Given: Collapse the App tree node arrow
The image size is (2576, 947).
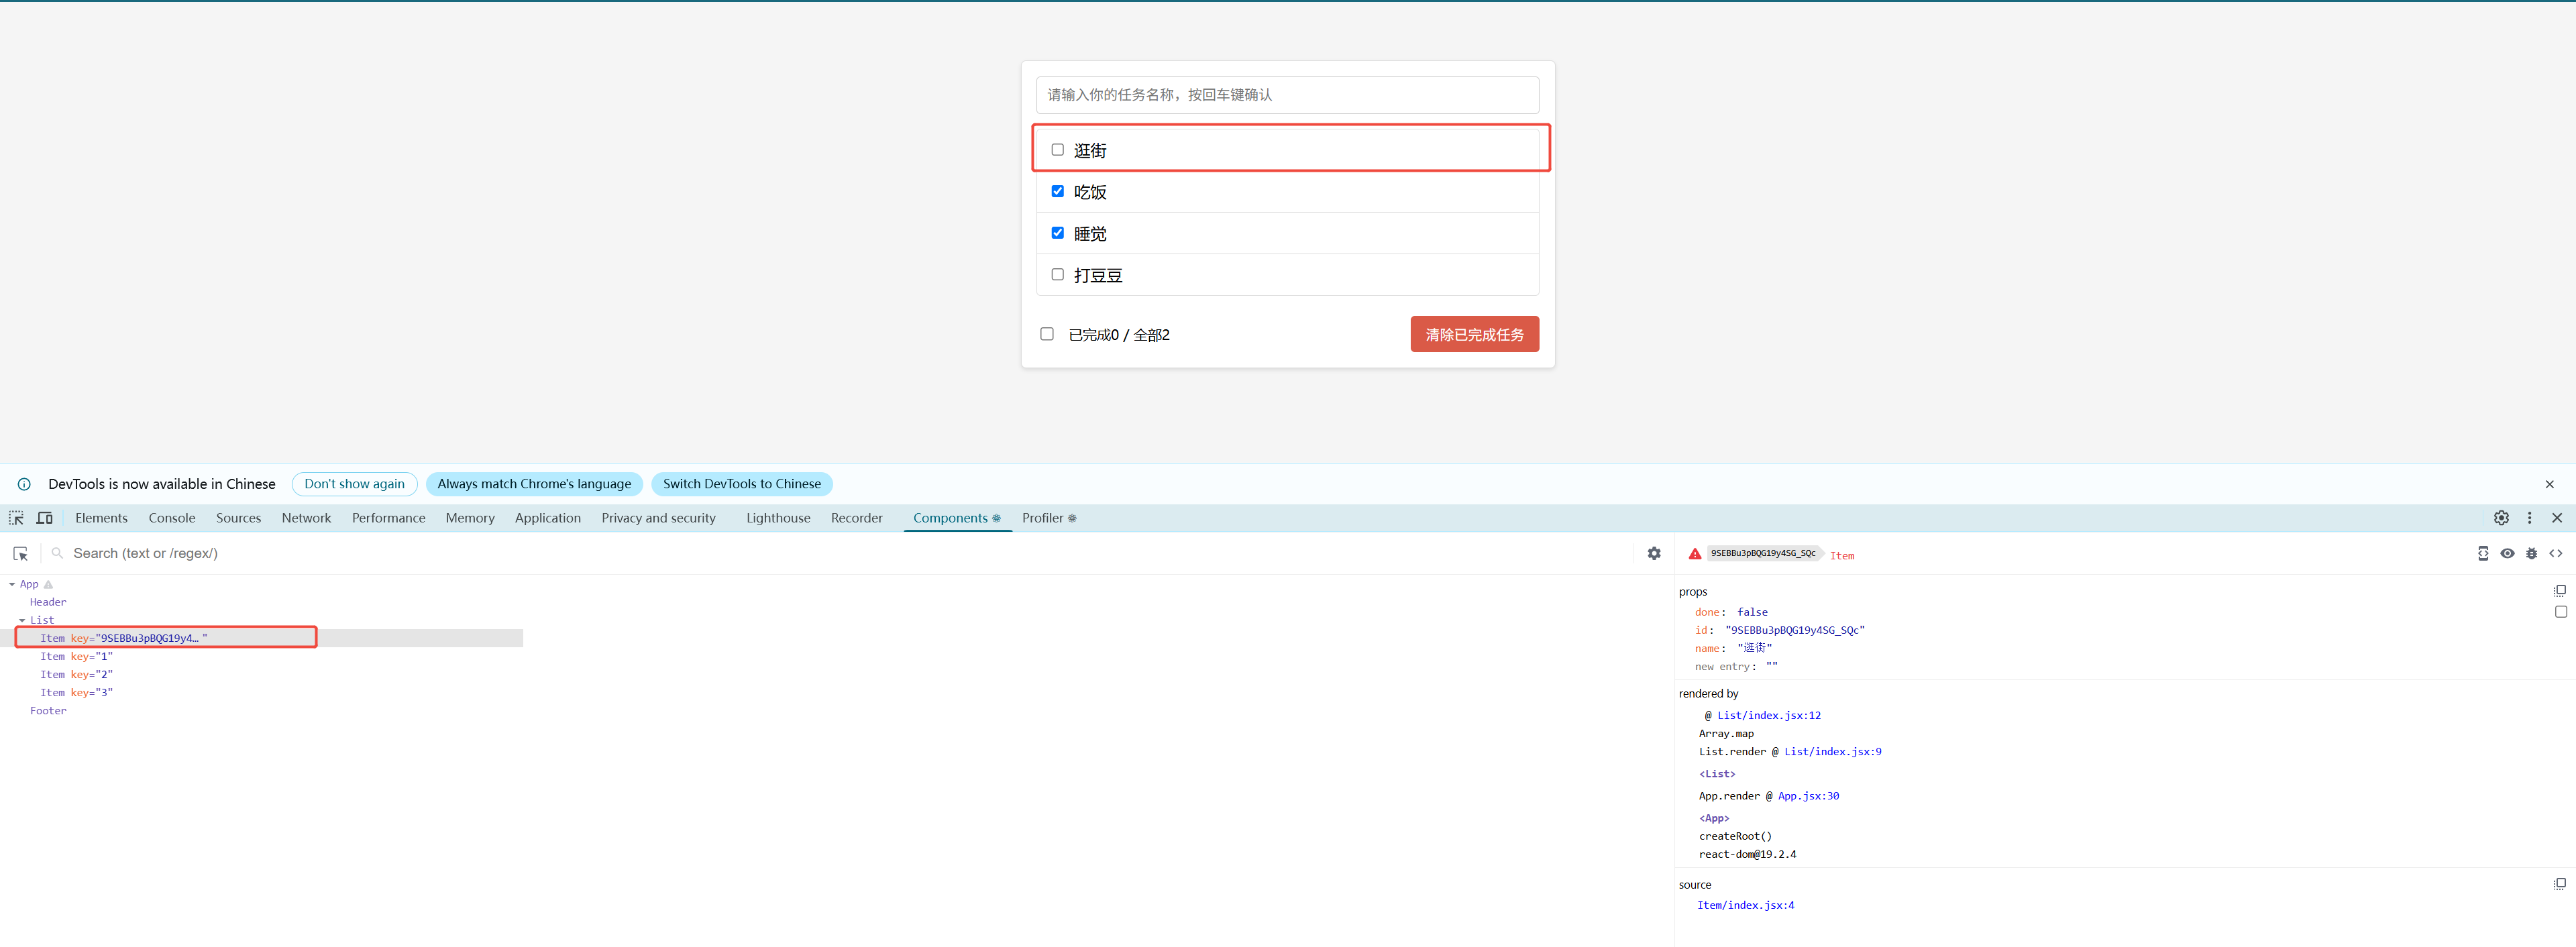Looking at the screenshot, I should 12,584.
